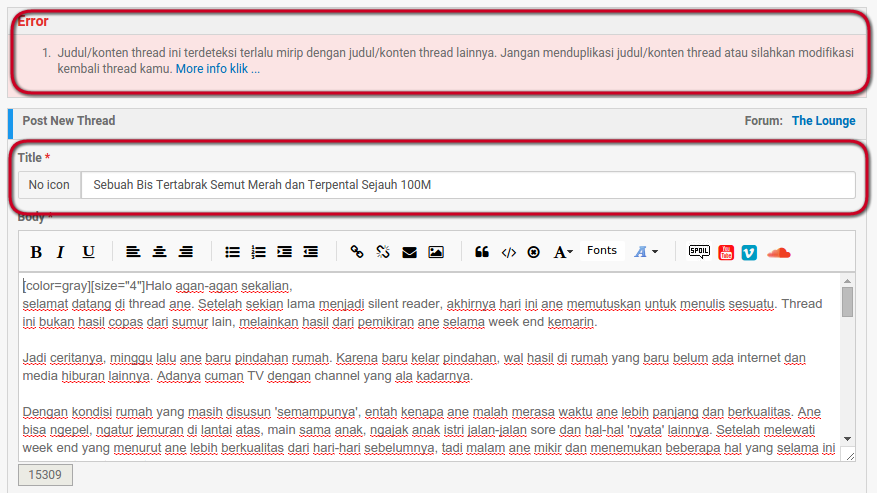Open the blue font color dropdown

[645, 252]
